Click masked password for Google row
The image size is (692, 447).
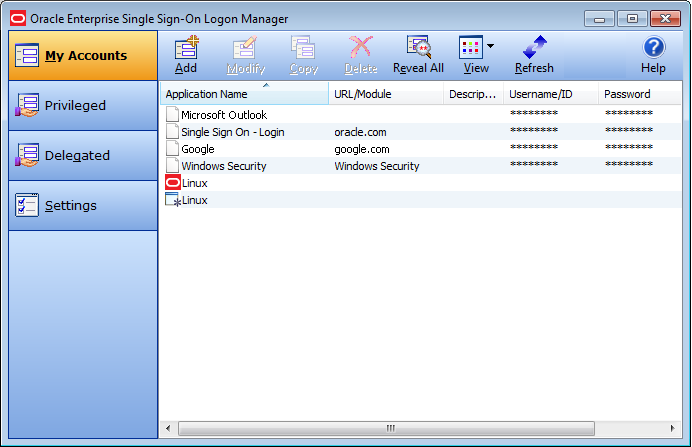click(629, 147)
